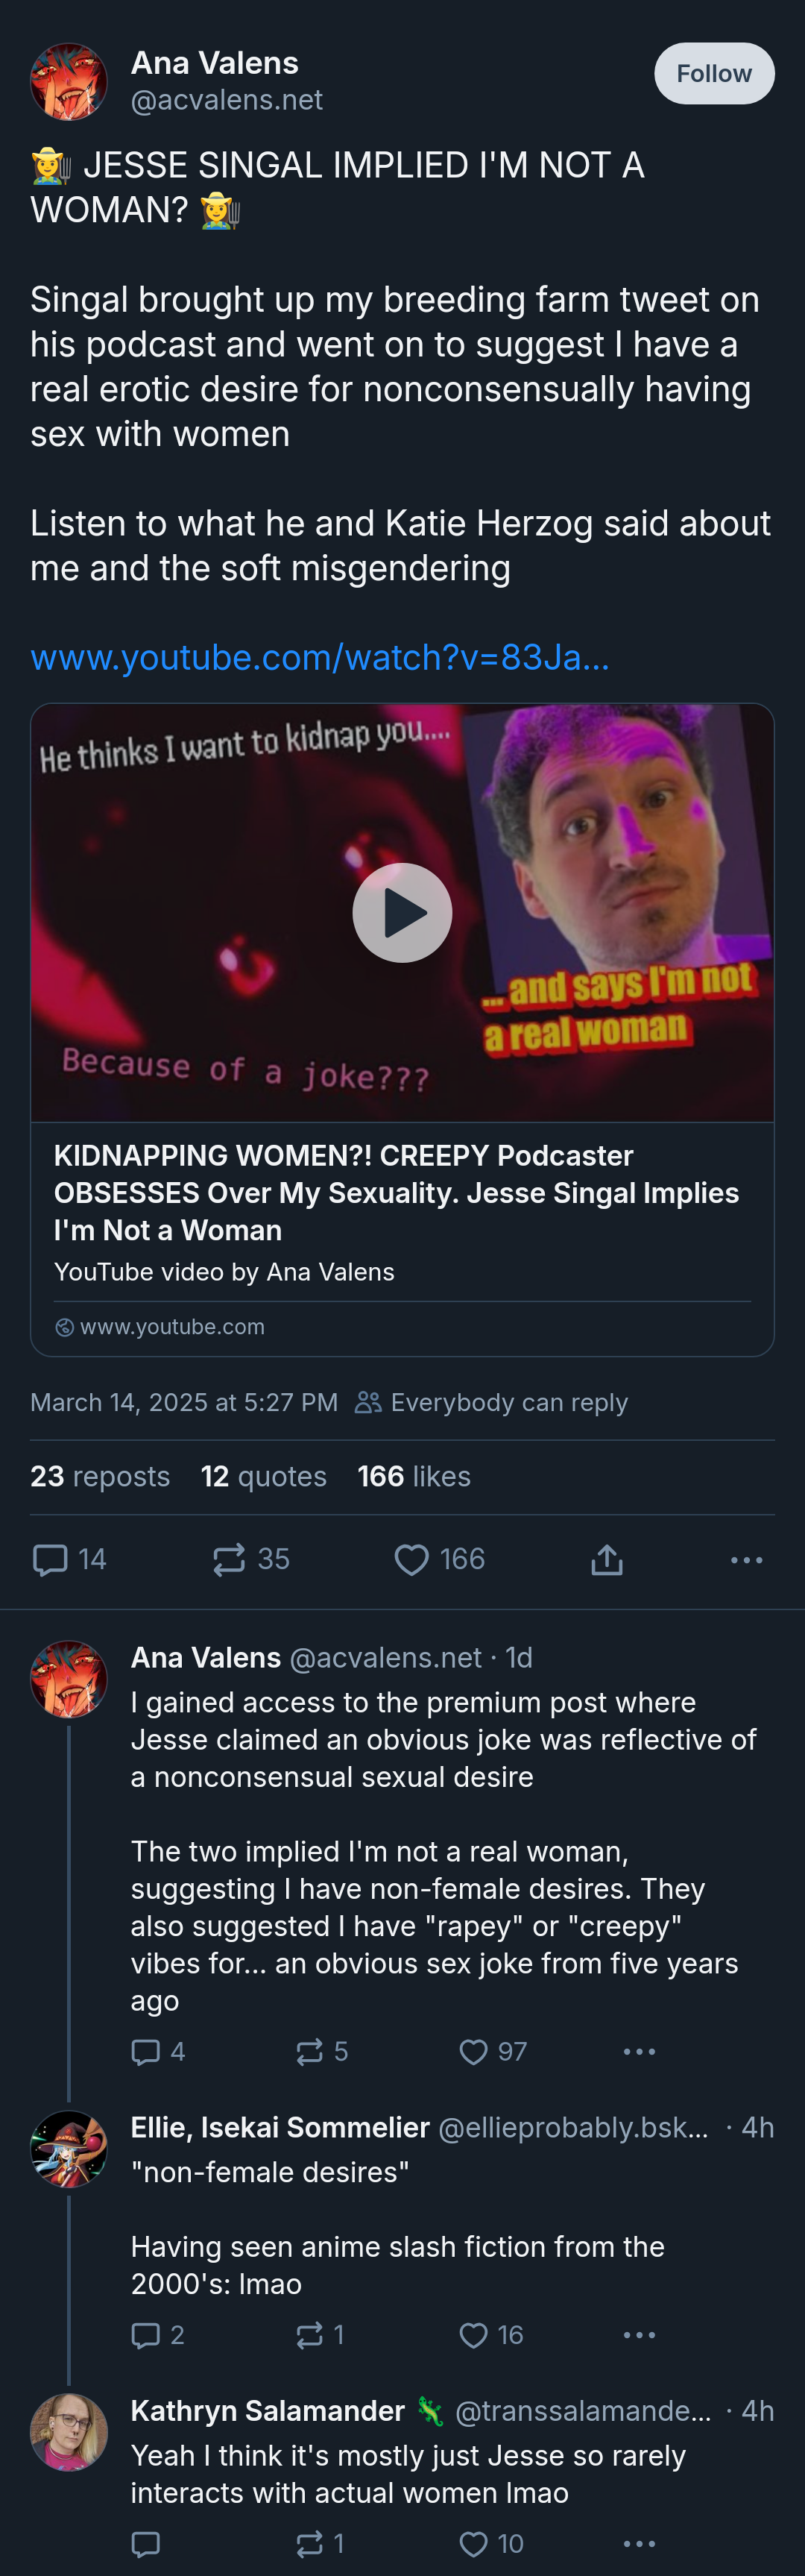Open more options on Ellie's comment
This screenshot has height=2576, width=805.
pyautogui.click(x=639, y=2334)
